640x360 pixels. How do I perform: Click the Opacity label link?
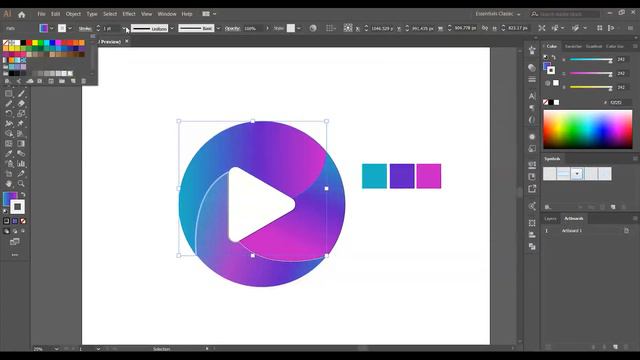[232, 29]
